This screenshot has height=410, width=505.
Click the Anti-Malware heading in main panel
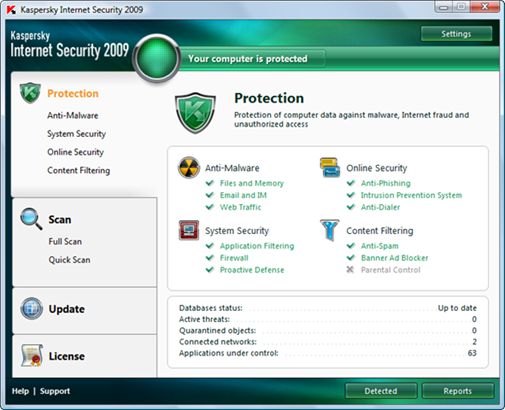tap(232, 168)
